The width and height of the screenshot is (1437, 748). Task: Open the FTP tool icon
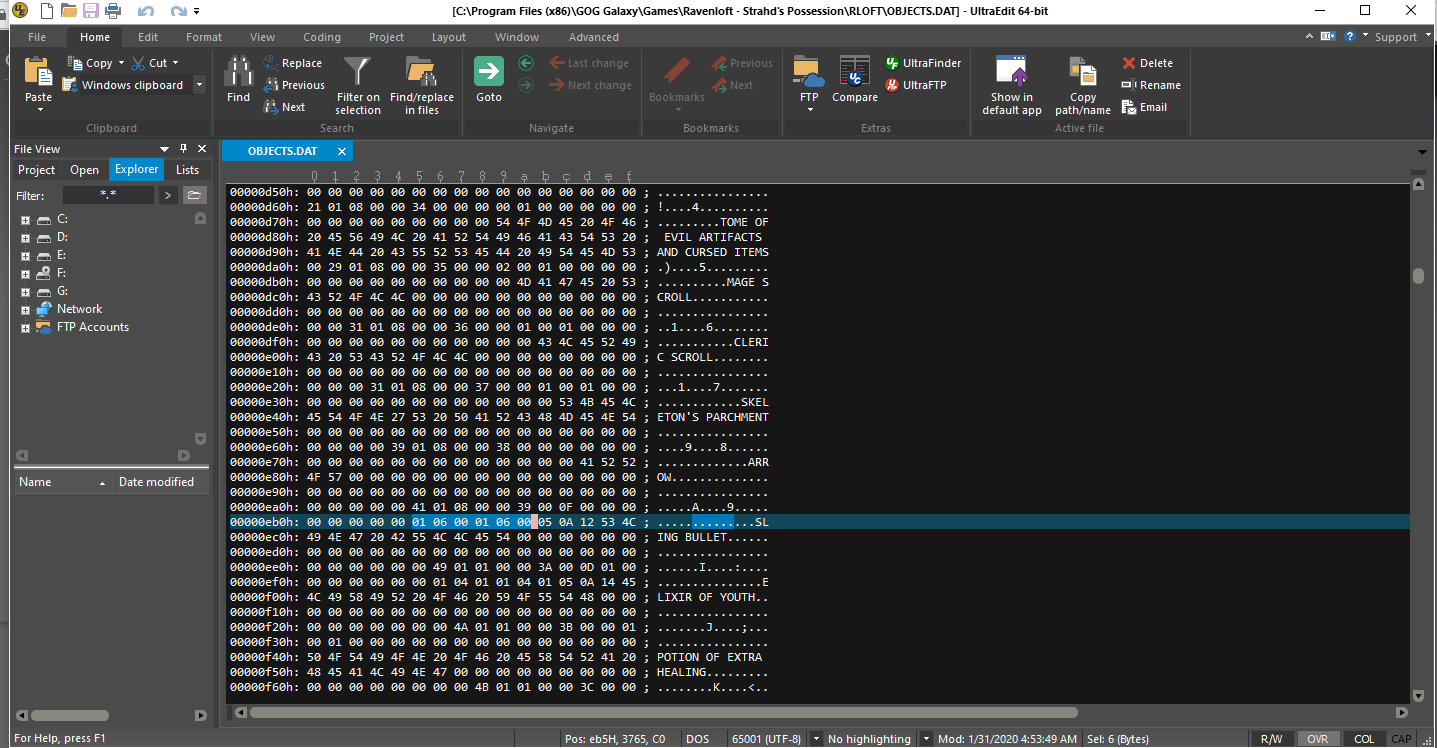808,72
